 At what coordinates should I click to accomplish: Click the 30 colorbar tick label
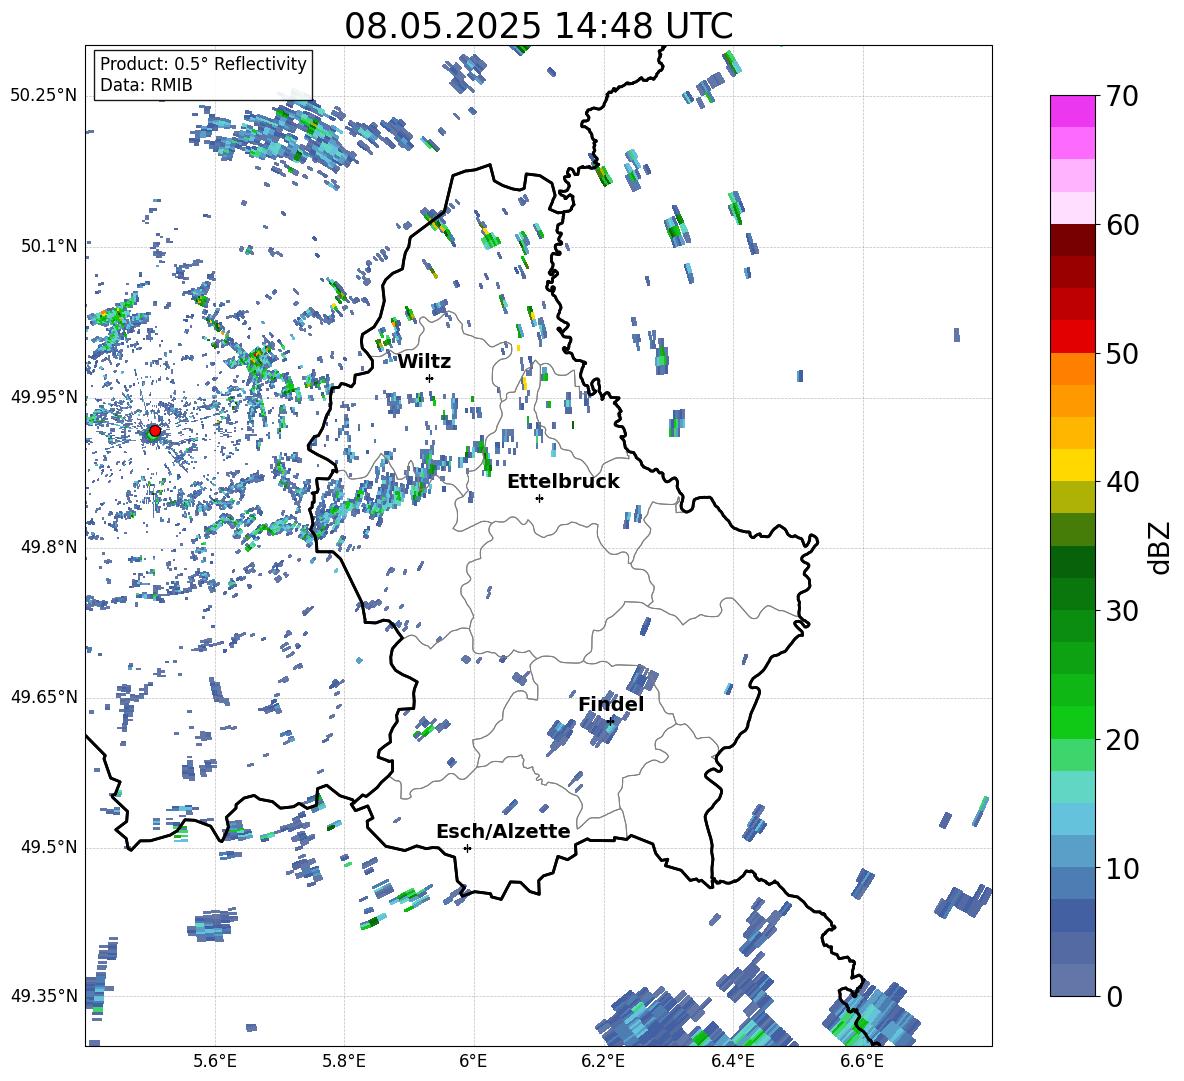click(x=1122, y=611)
